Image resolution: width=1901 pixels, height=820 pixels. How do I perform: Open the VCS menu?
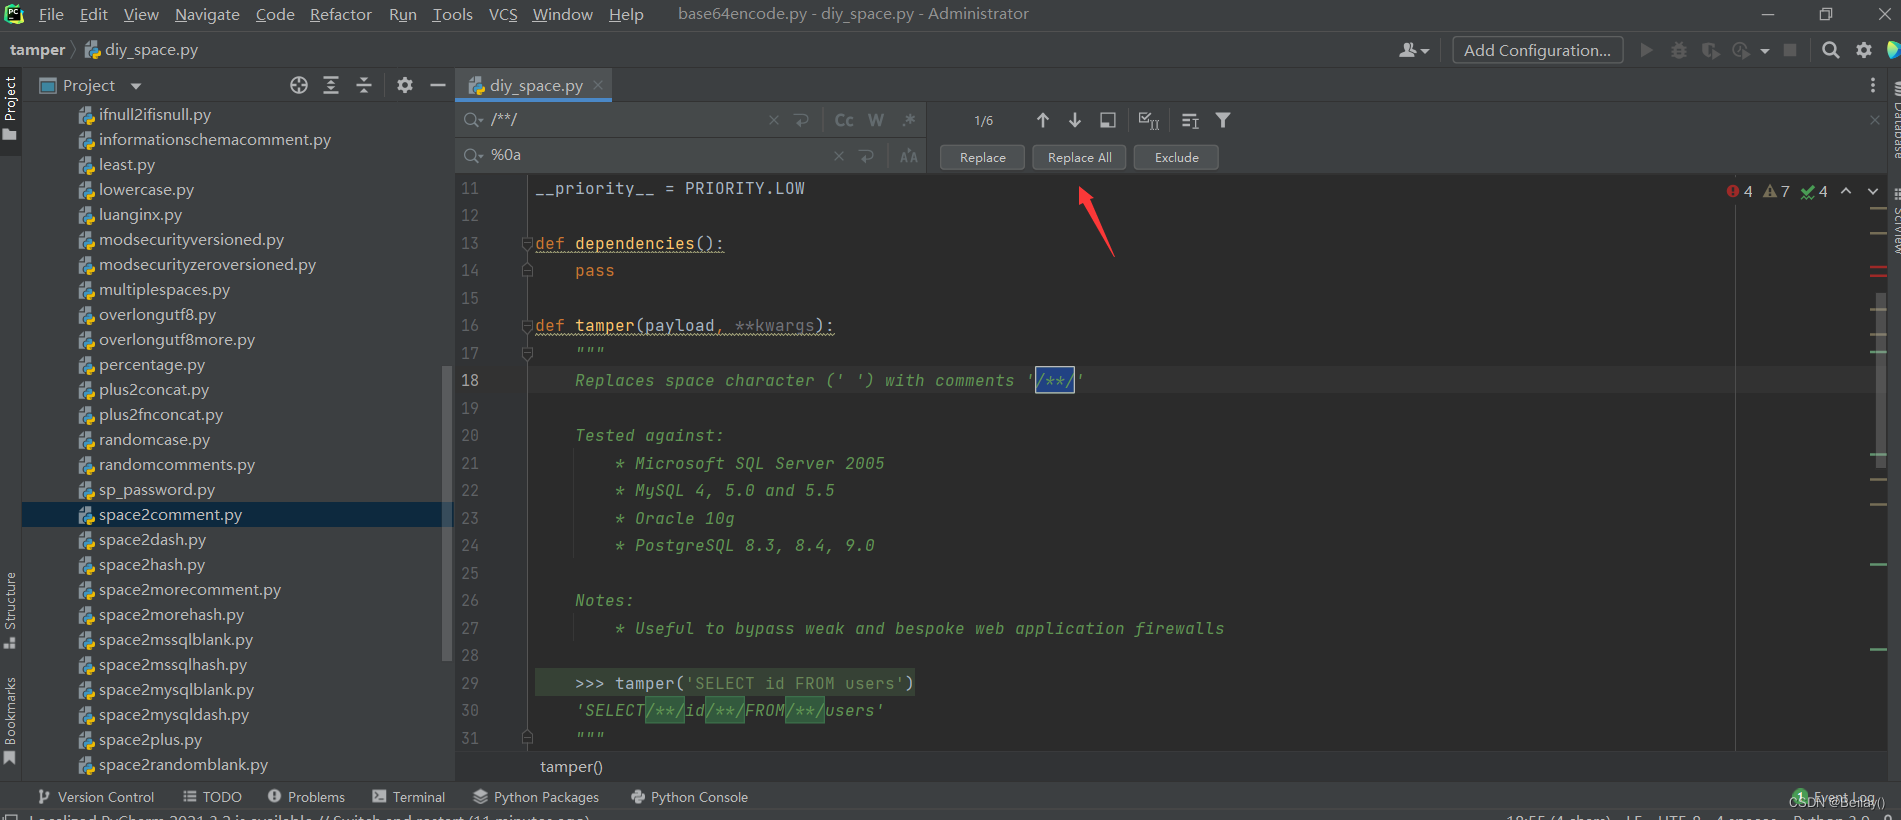click(503, 14)
